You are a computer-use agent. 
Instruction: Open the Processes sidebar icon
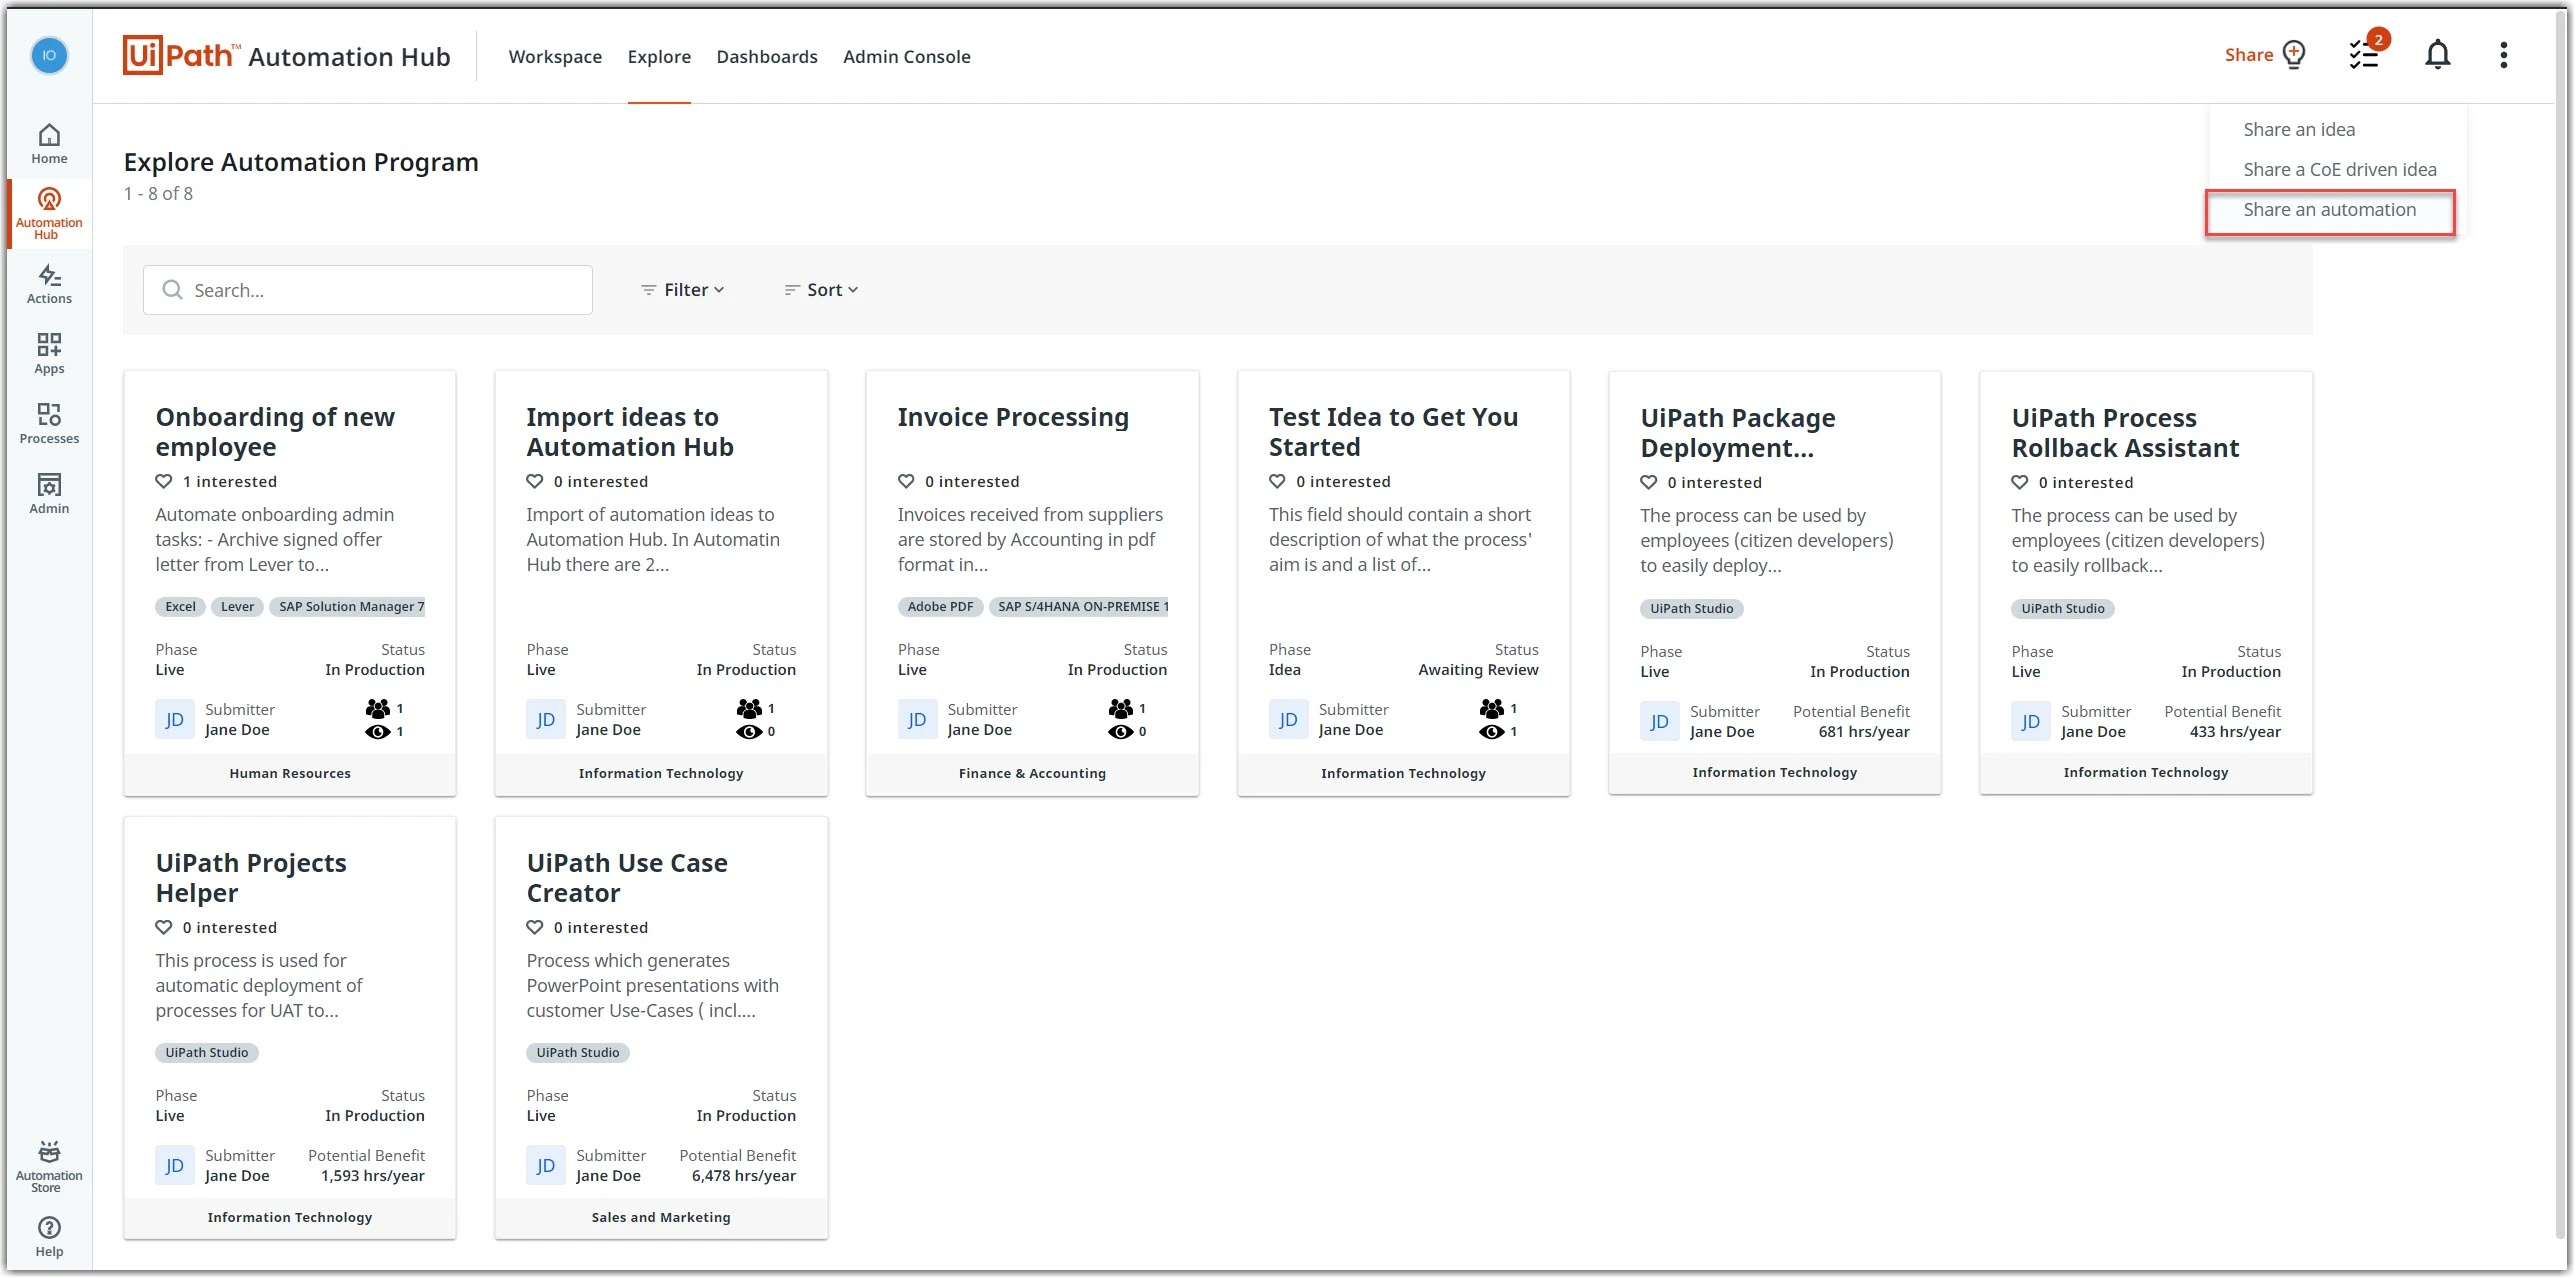pos(49,424)
